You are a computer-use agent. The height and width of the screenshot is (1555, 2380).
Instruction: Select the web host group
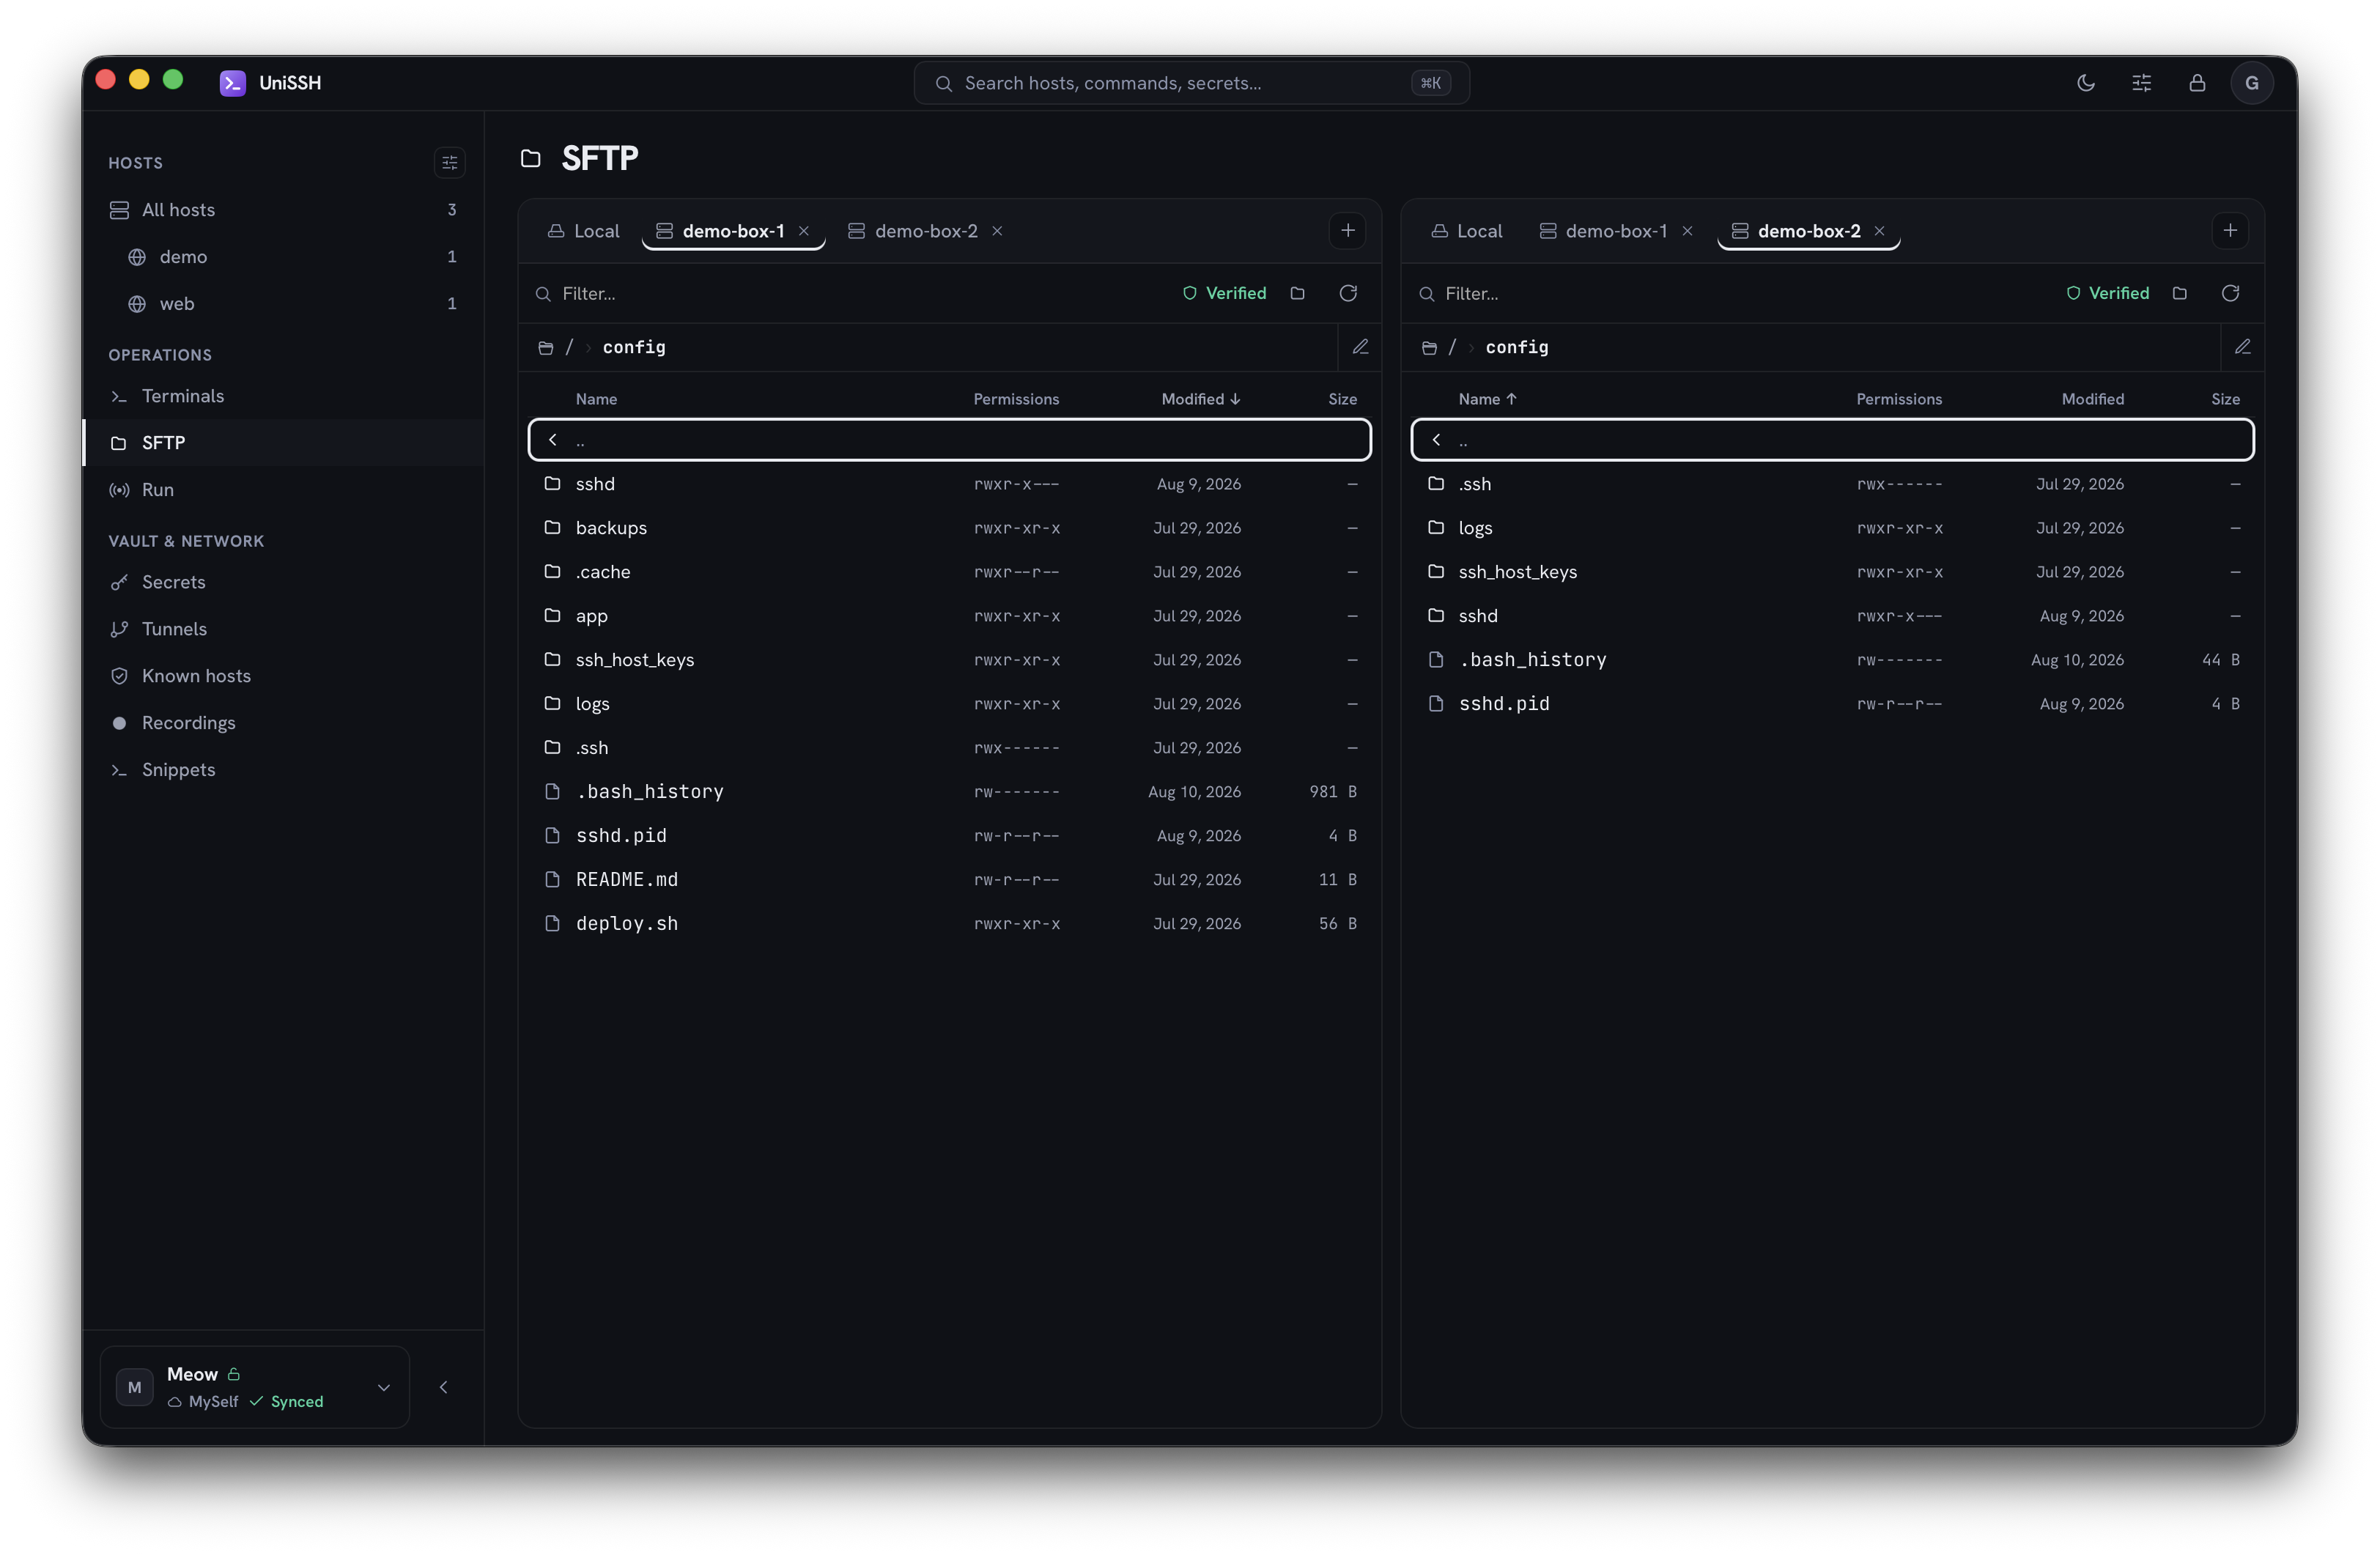click(x=283, y=304)
